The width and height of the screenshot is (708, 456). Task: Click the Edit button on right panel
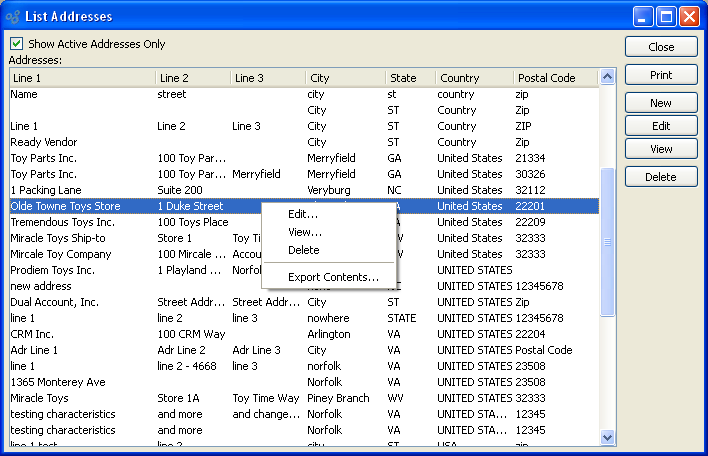pos(660,126)
